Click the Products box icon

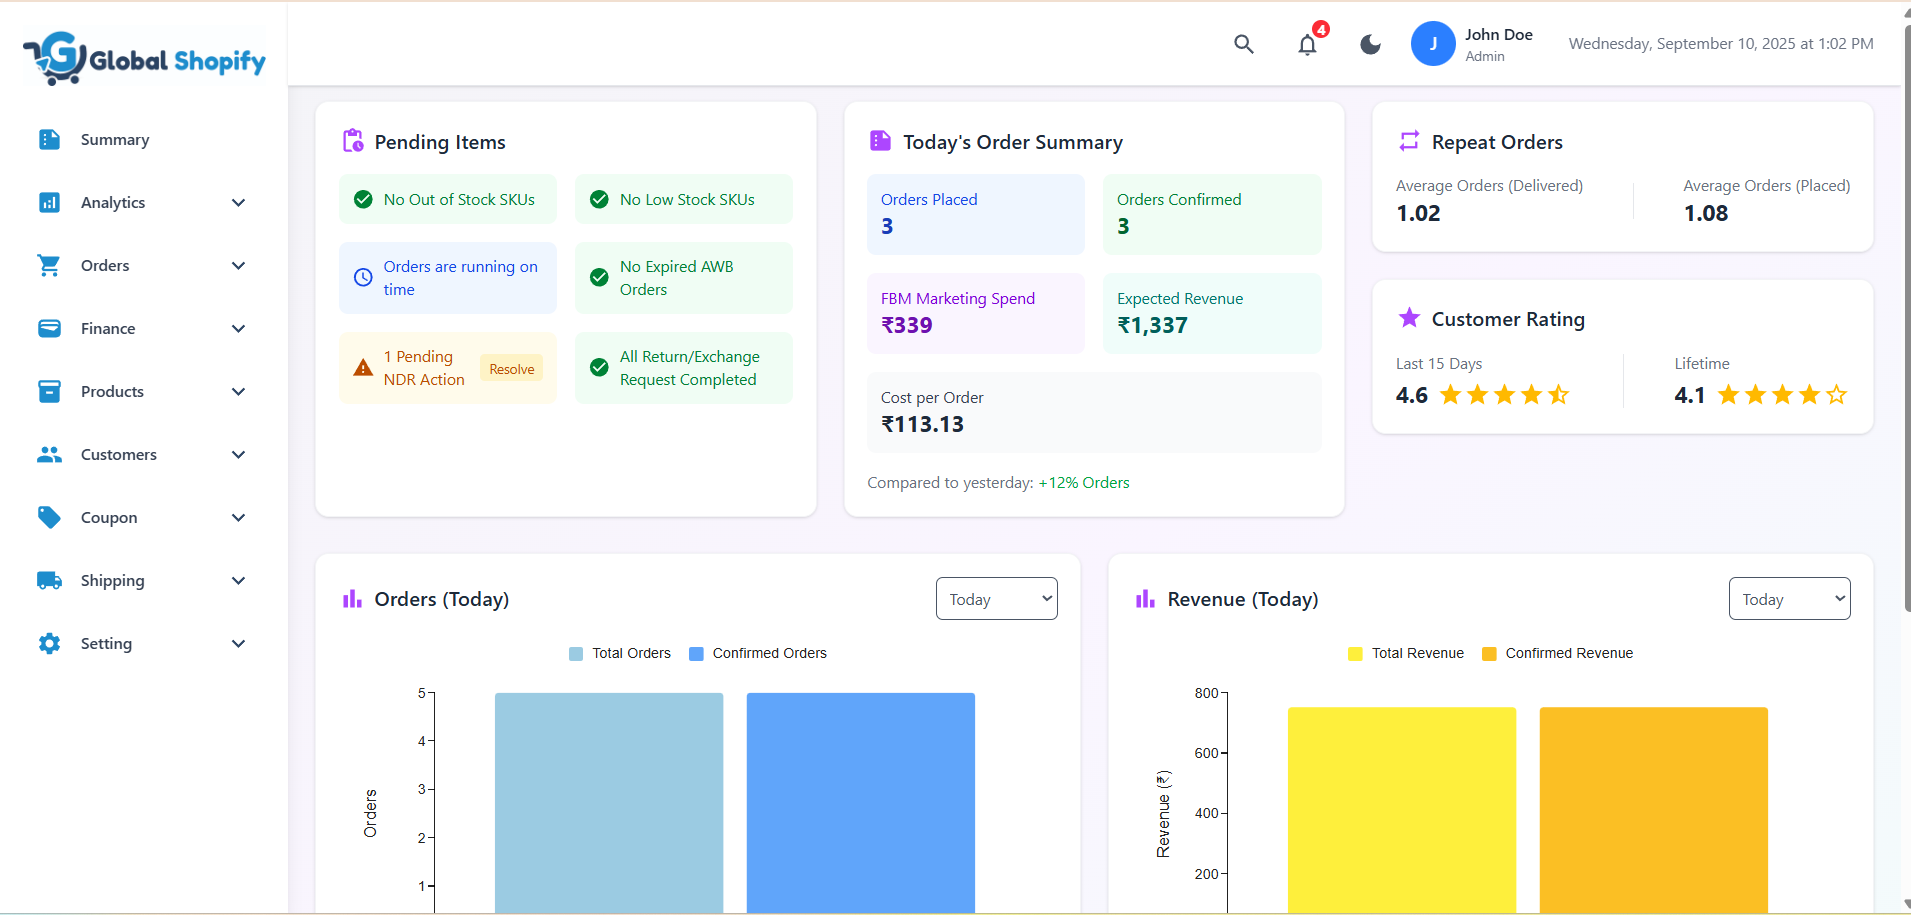(49, 391)
